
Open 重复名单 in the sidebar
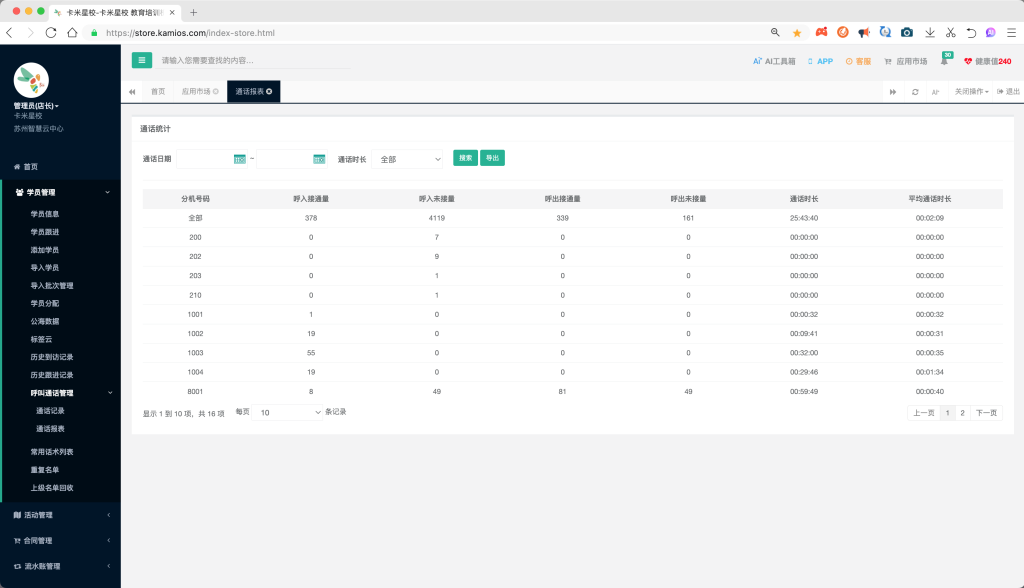(x=45, y=470)
